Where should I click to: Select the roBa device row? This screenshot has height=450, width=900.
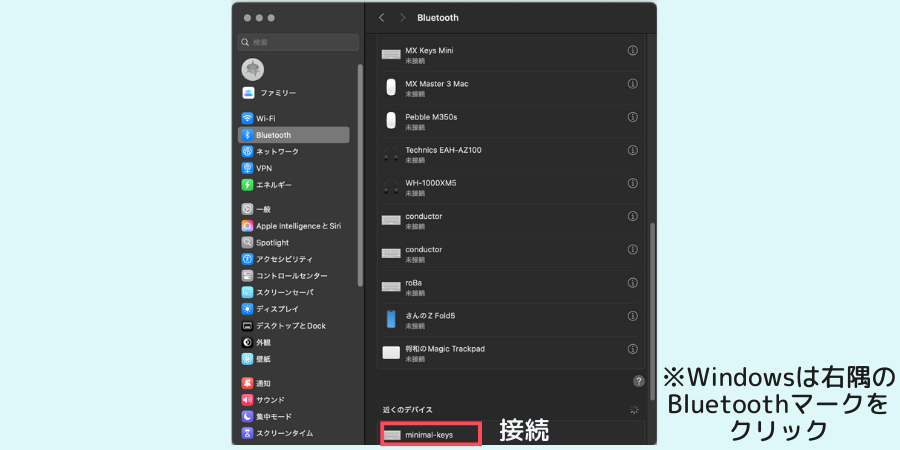(x=511, y=287)
